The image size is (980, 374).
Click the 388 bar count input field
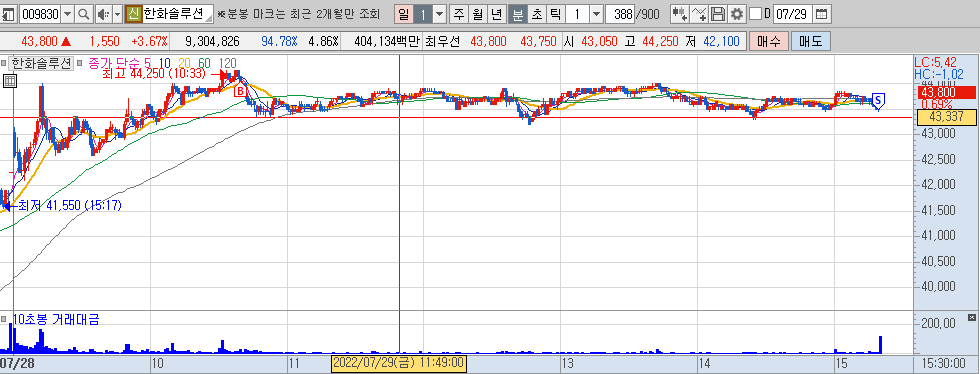tap(621, 14)
